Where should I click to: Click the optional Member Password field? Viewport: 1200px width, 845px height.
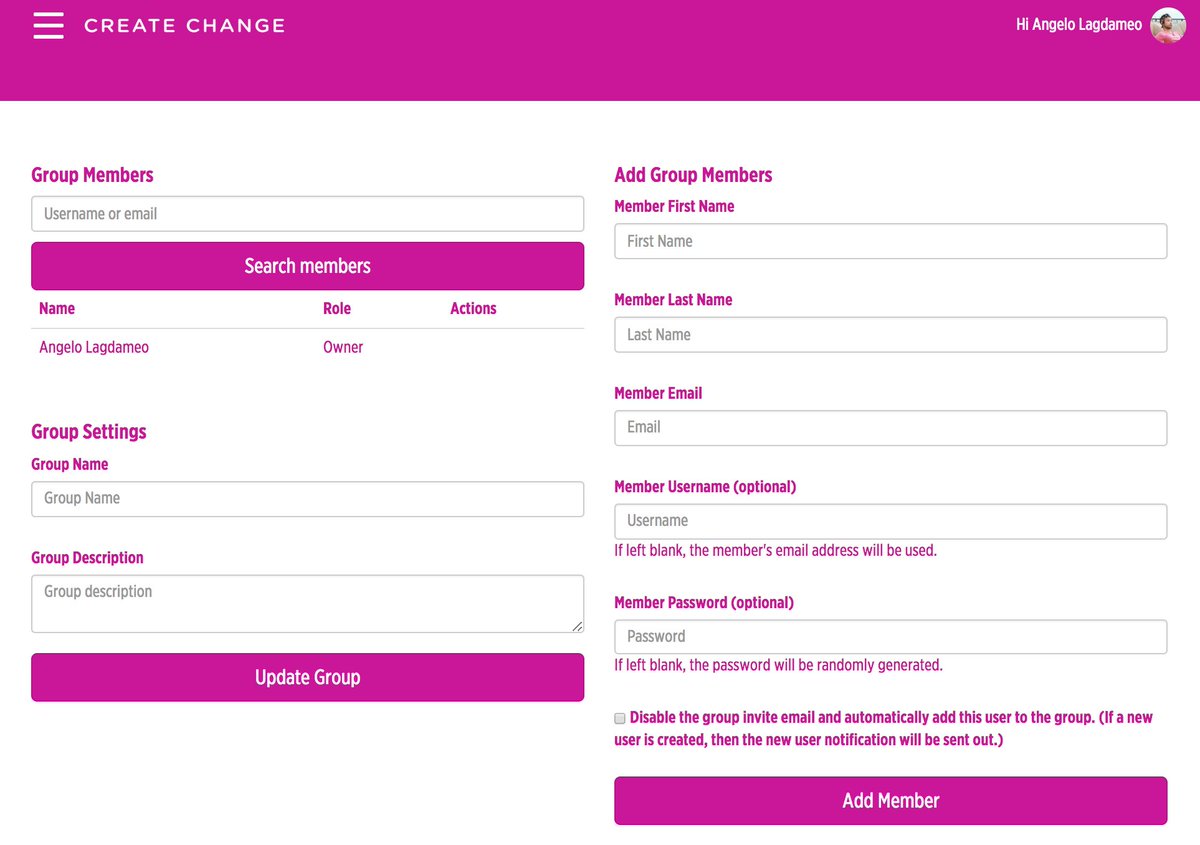pyautogui.click(x=891, y=637)
